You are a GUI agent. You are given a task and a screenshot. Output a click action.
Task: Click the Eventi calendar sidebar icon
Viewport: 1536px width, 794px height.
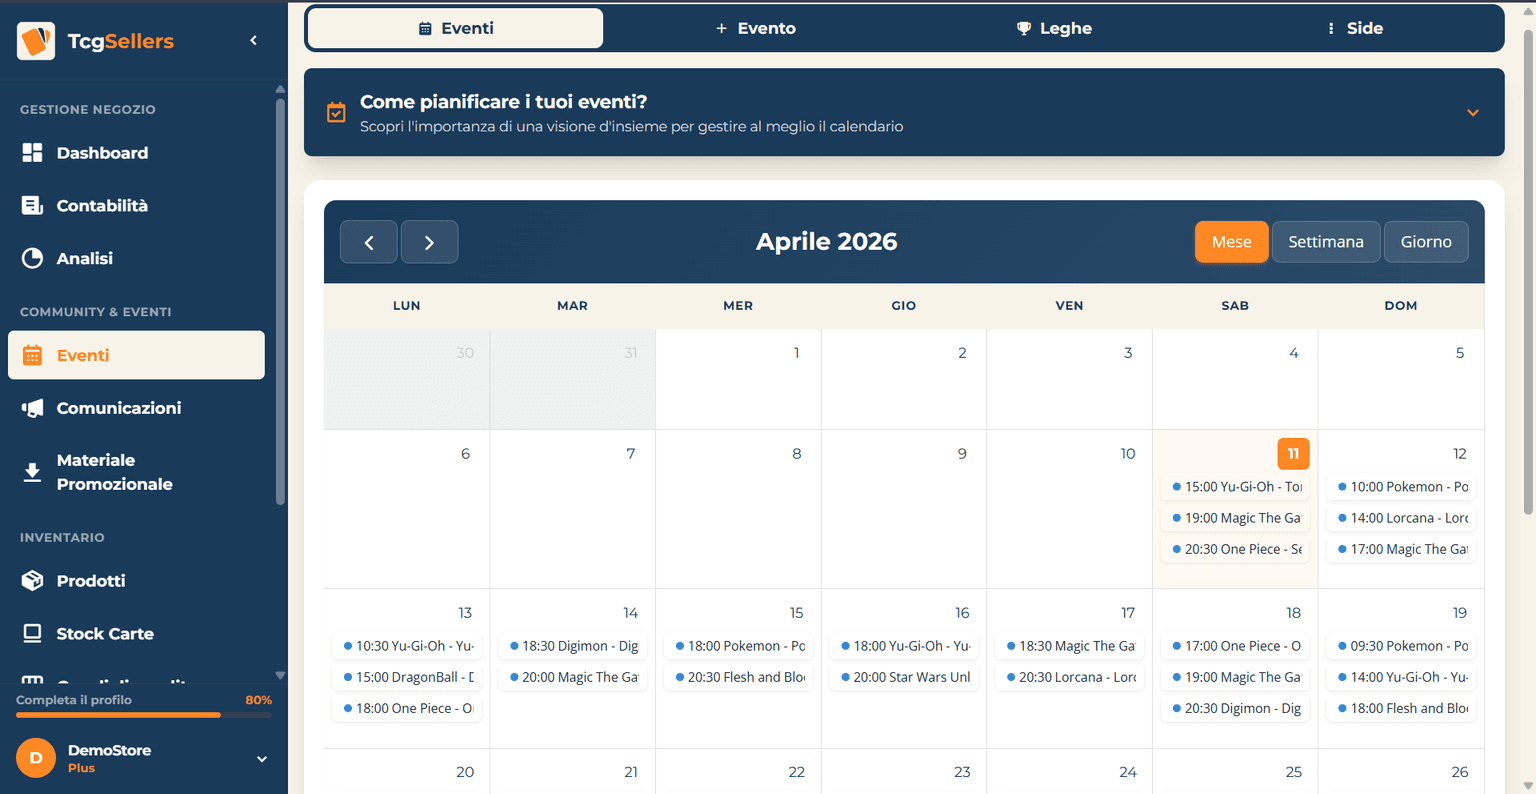click(x=32, y=355)
